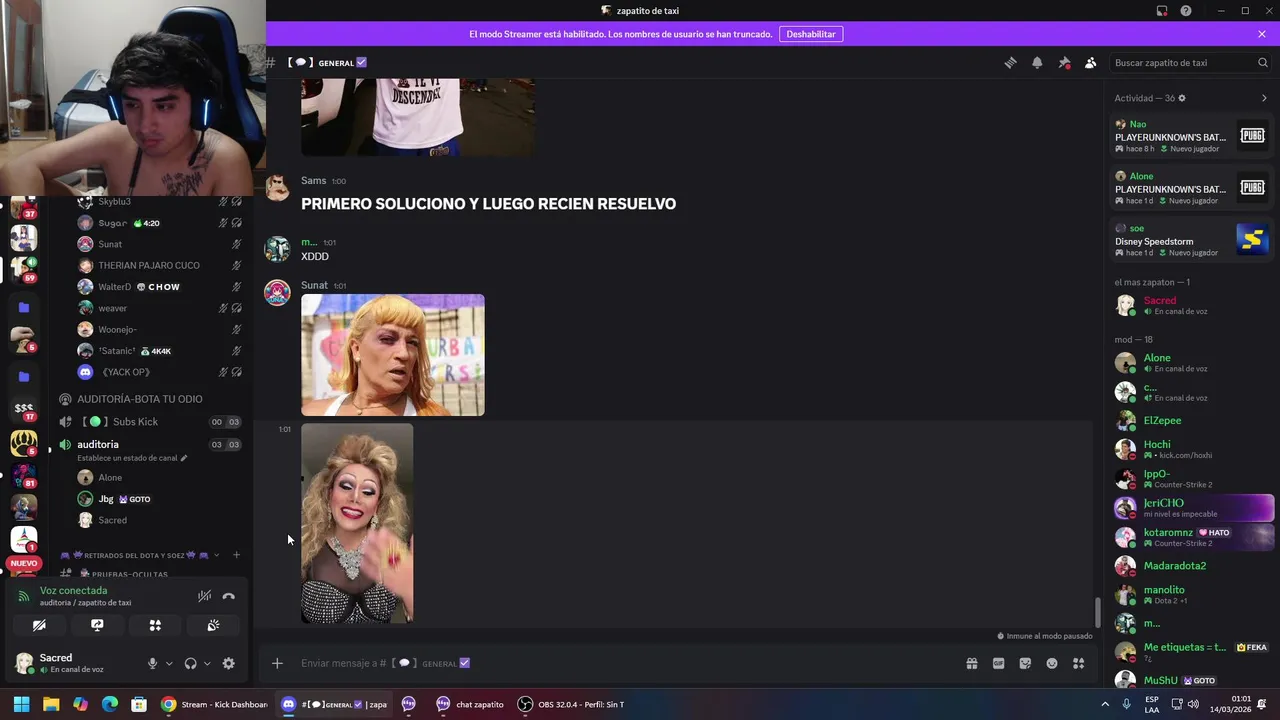Open Nao's PLAYERUNKNOWN'S BATTLEGROUNDS activity card
Image resolution: width=1280 pixels, height=720 pixels.
click(1192, 136)
